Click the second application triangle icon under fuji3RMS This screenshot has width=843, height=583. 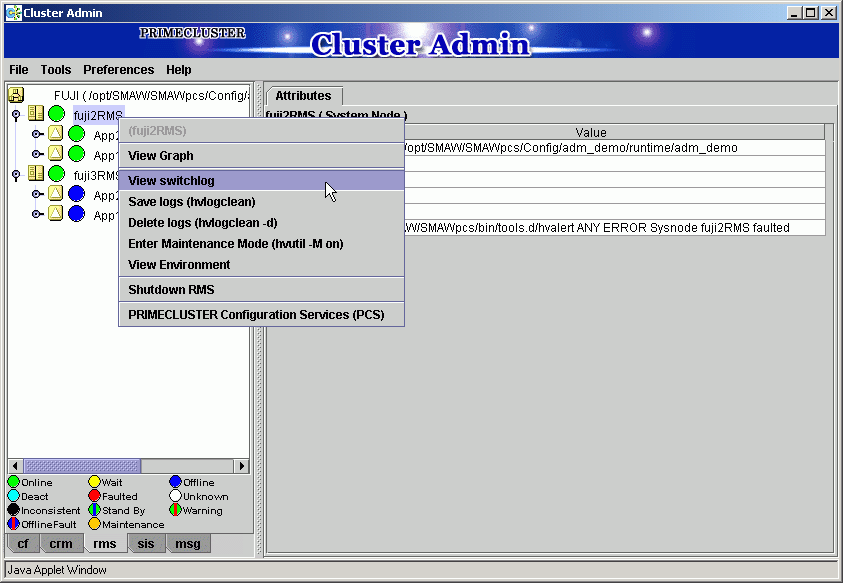pyautogui.click(x=55, y=213)
